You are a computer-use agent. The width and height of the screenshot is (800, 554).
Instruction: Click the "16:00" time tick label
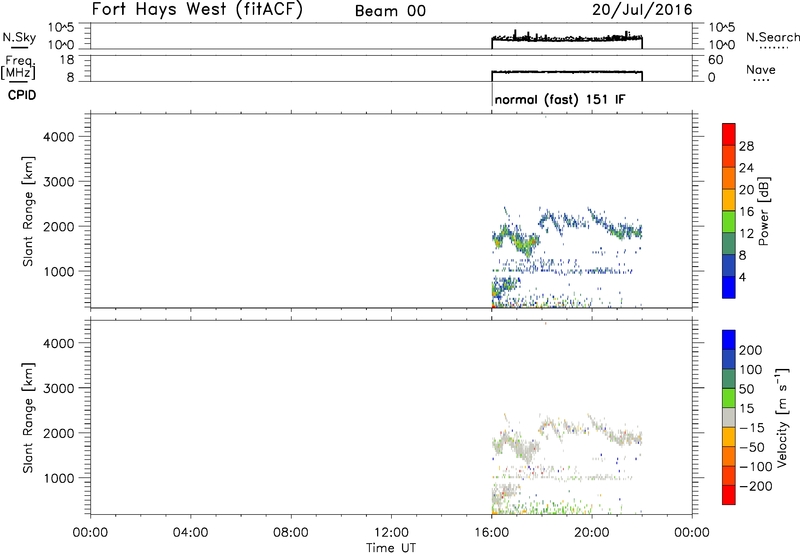point(491,533)
